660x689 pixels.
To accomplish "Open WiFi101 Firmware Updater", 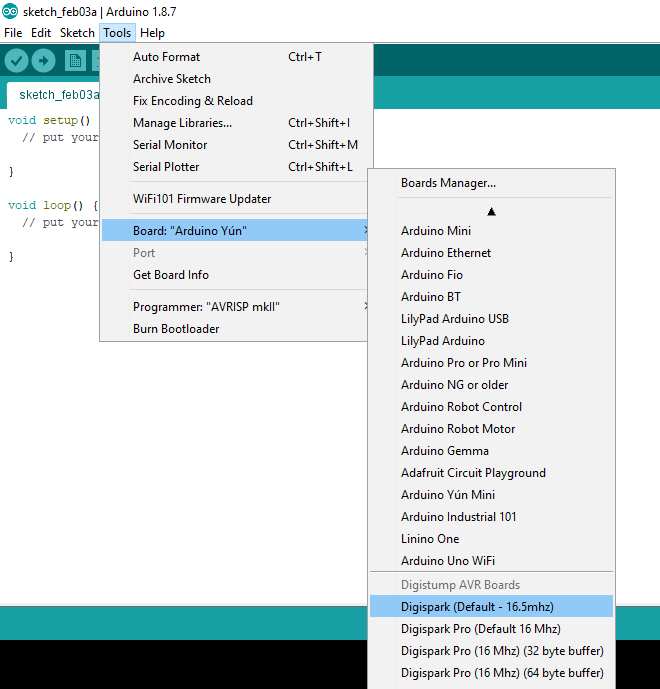I will pyautogui.click(x=236, y=199).
